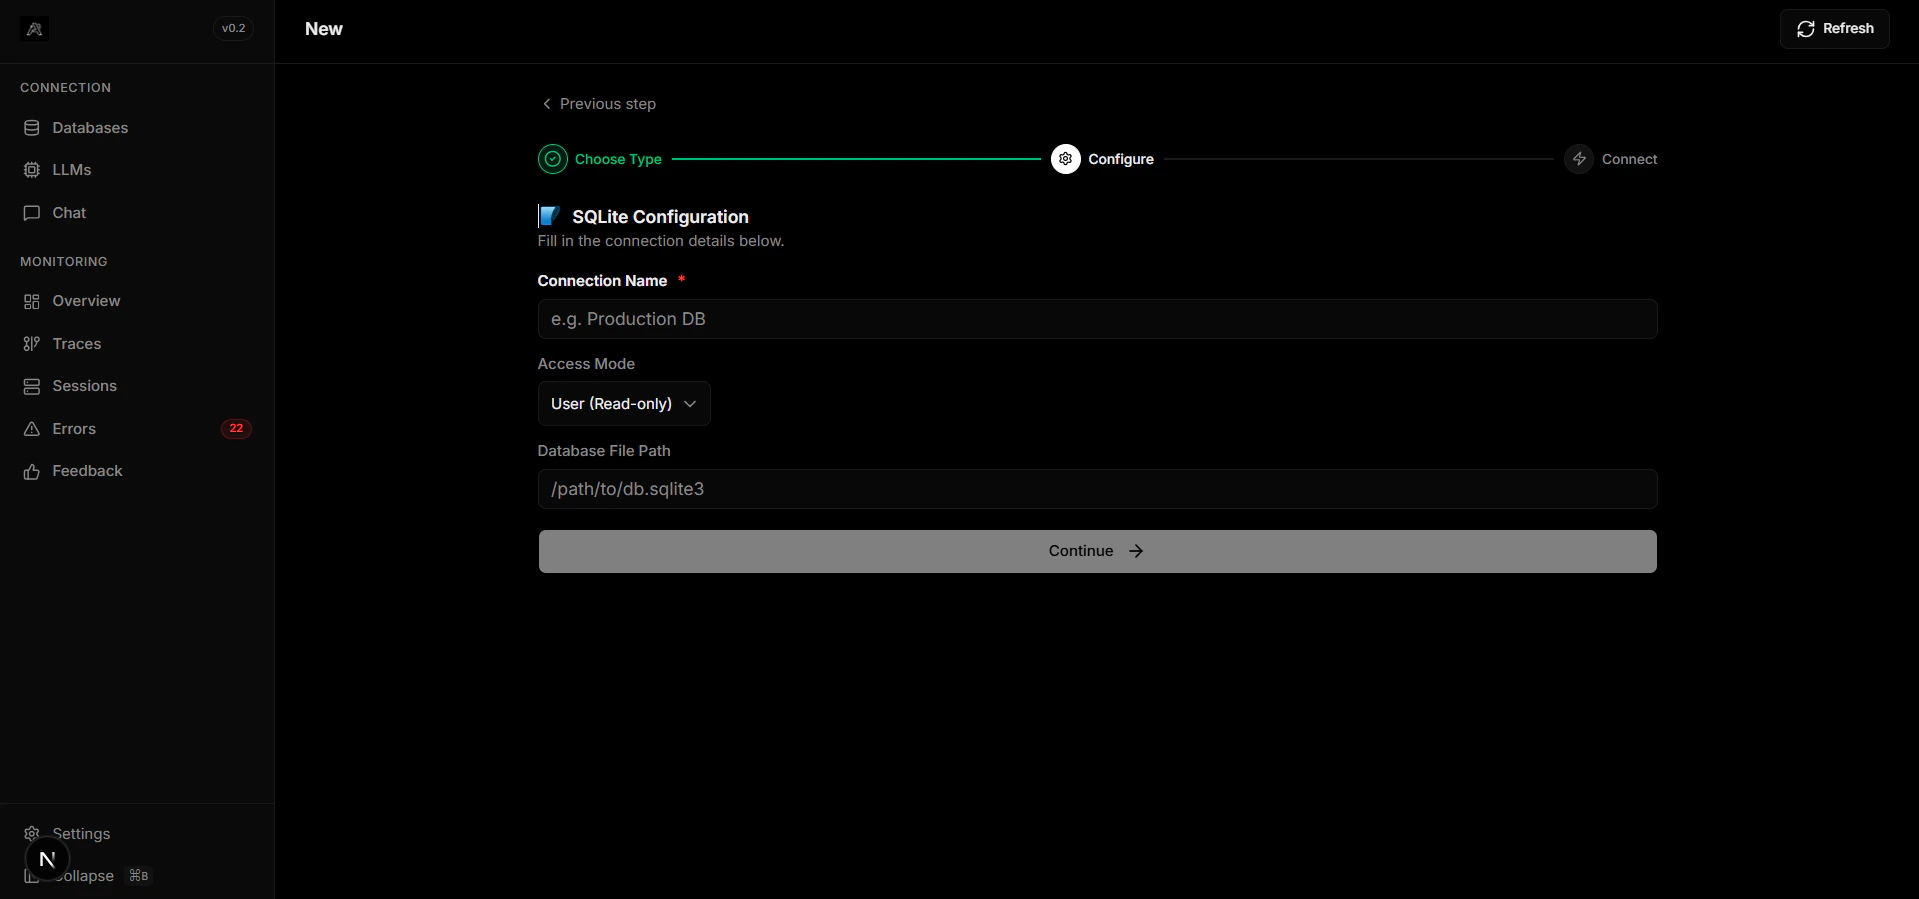Click the SQLite Configuration heading

click(660, 217)
